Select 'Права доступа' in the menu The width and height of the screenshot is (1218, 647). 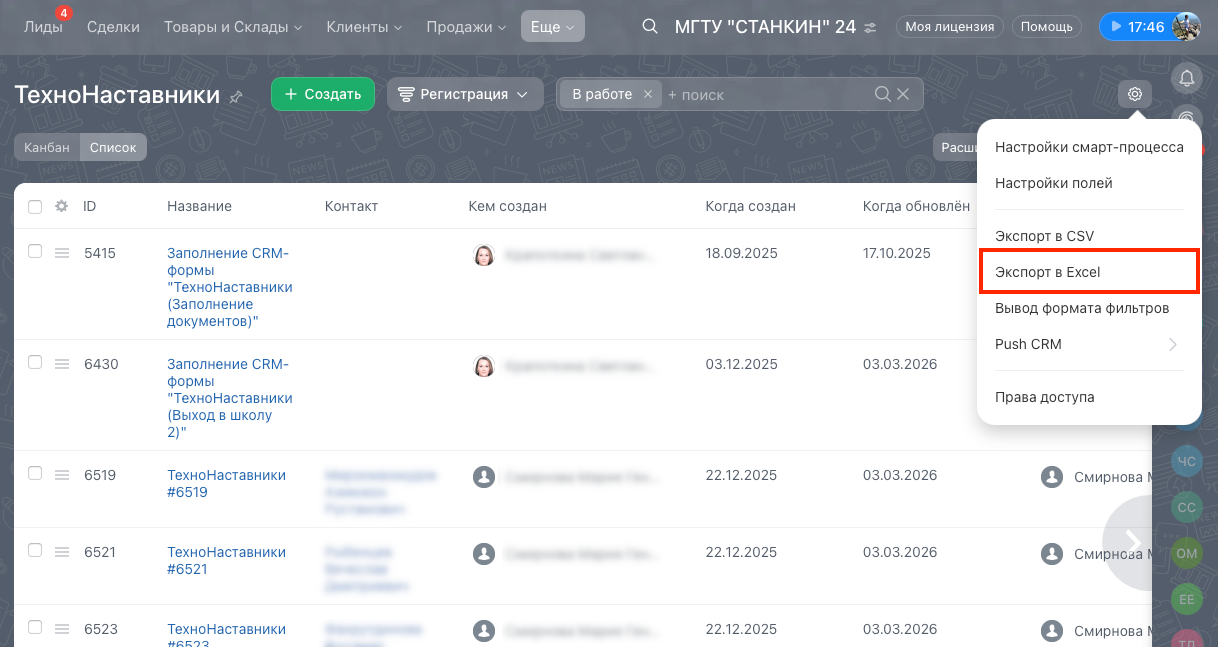(x=1089, y=397)
